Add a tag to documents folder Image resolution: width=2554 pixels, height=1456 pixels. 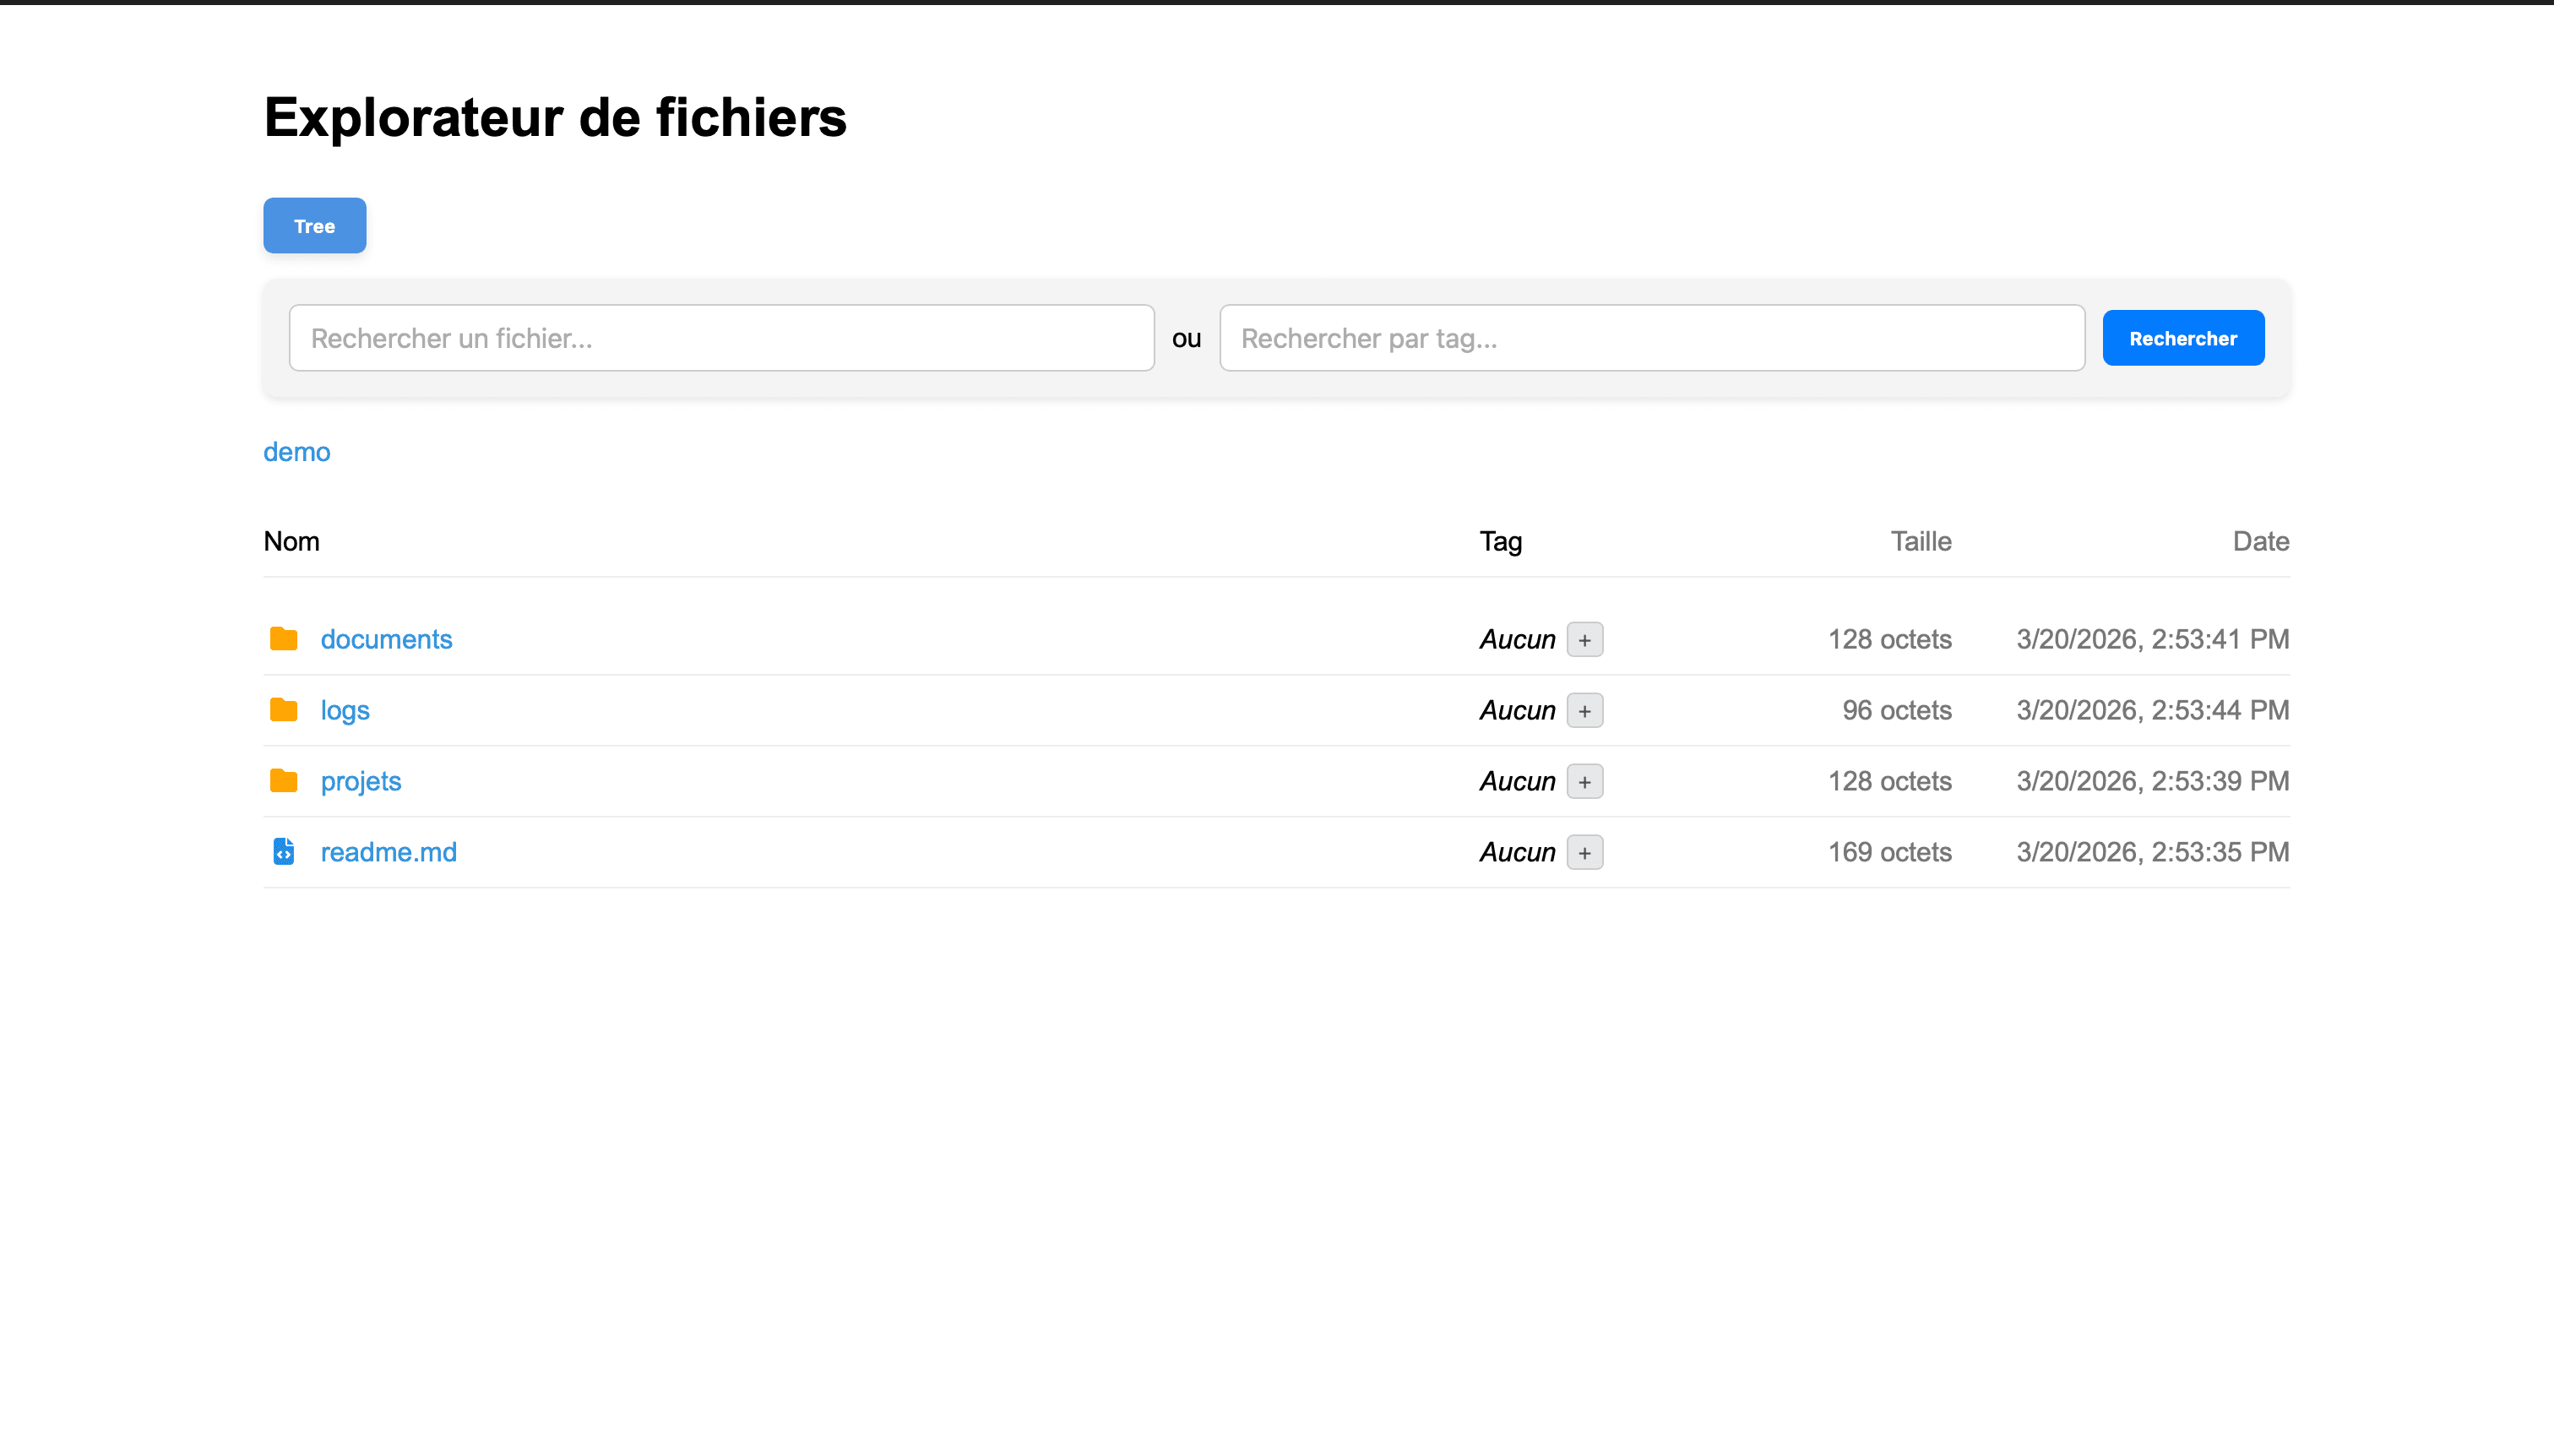[1584, 640]
